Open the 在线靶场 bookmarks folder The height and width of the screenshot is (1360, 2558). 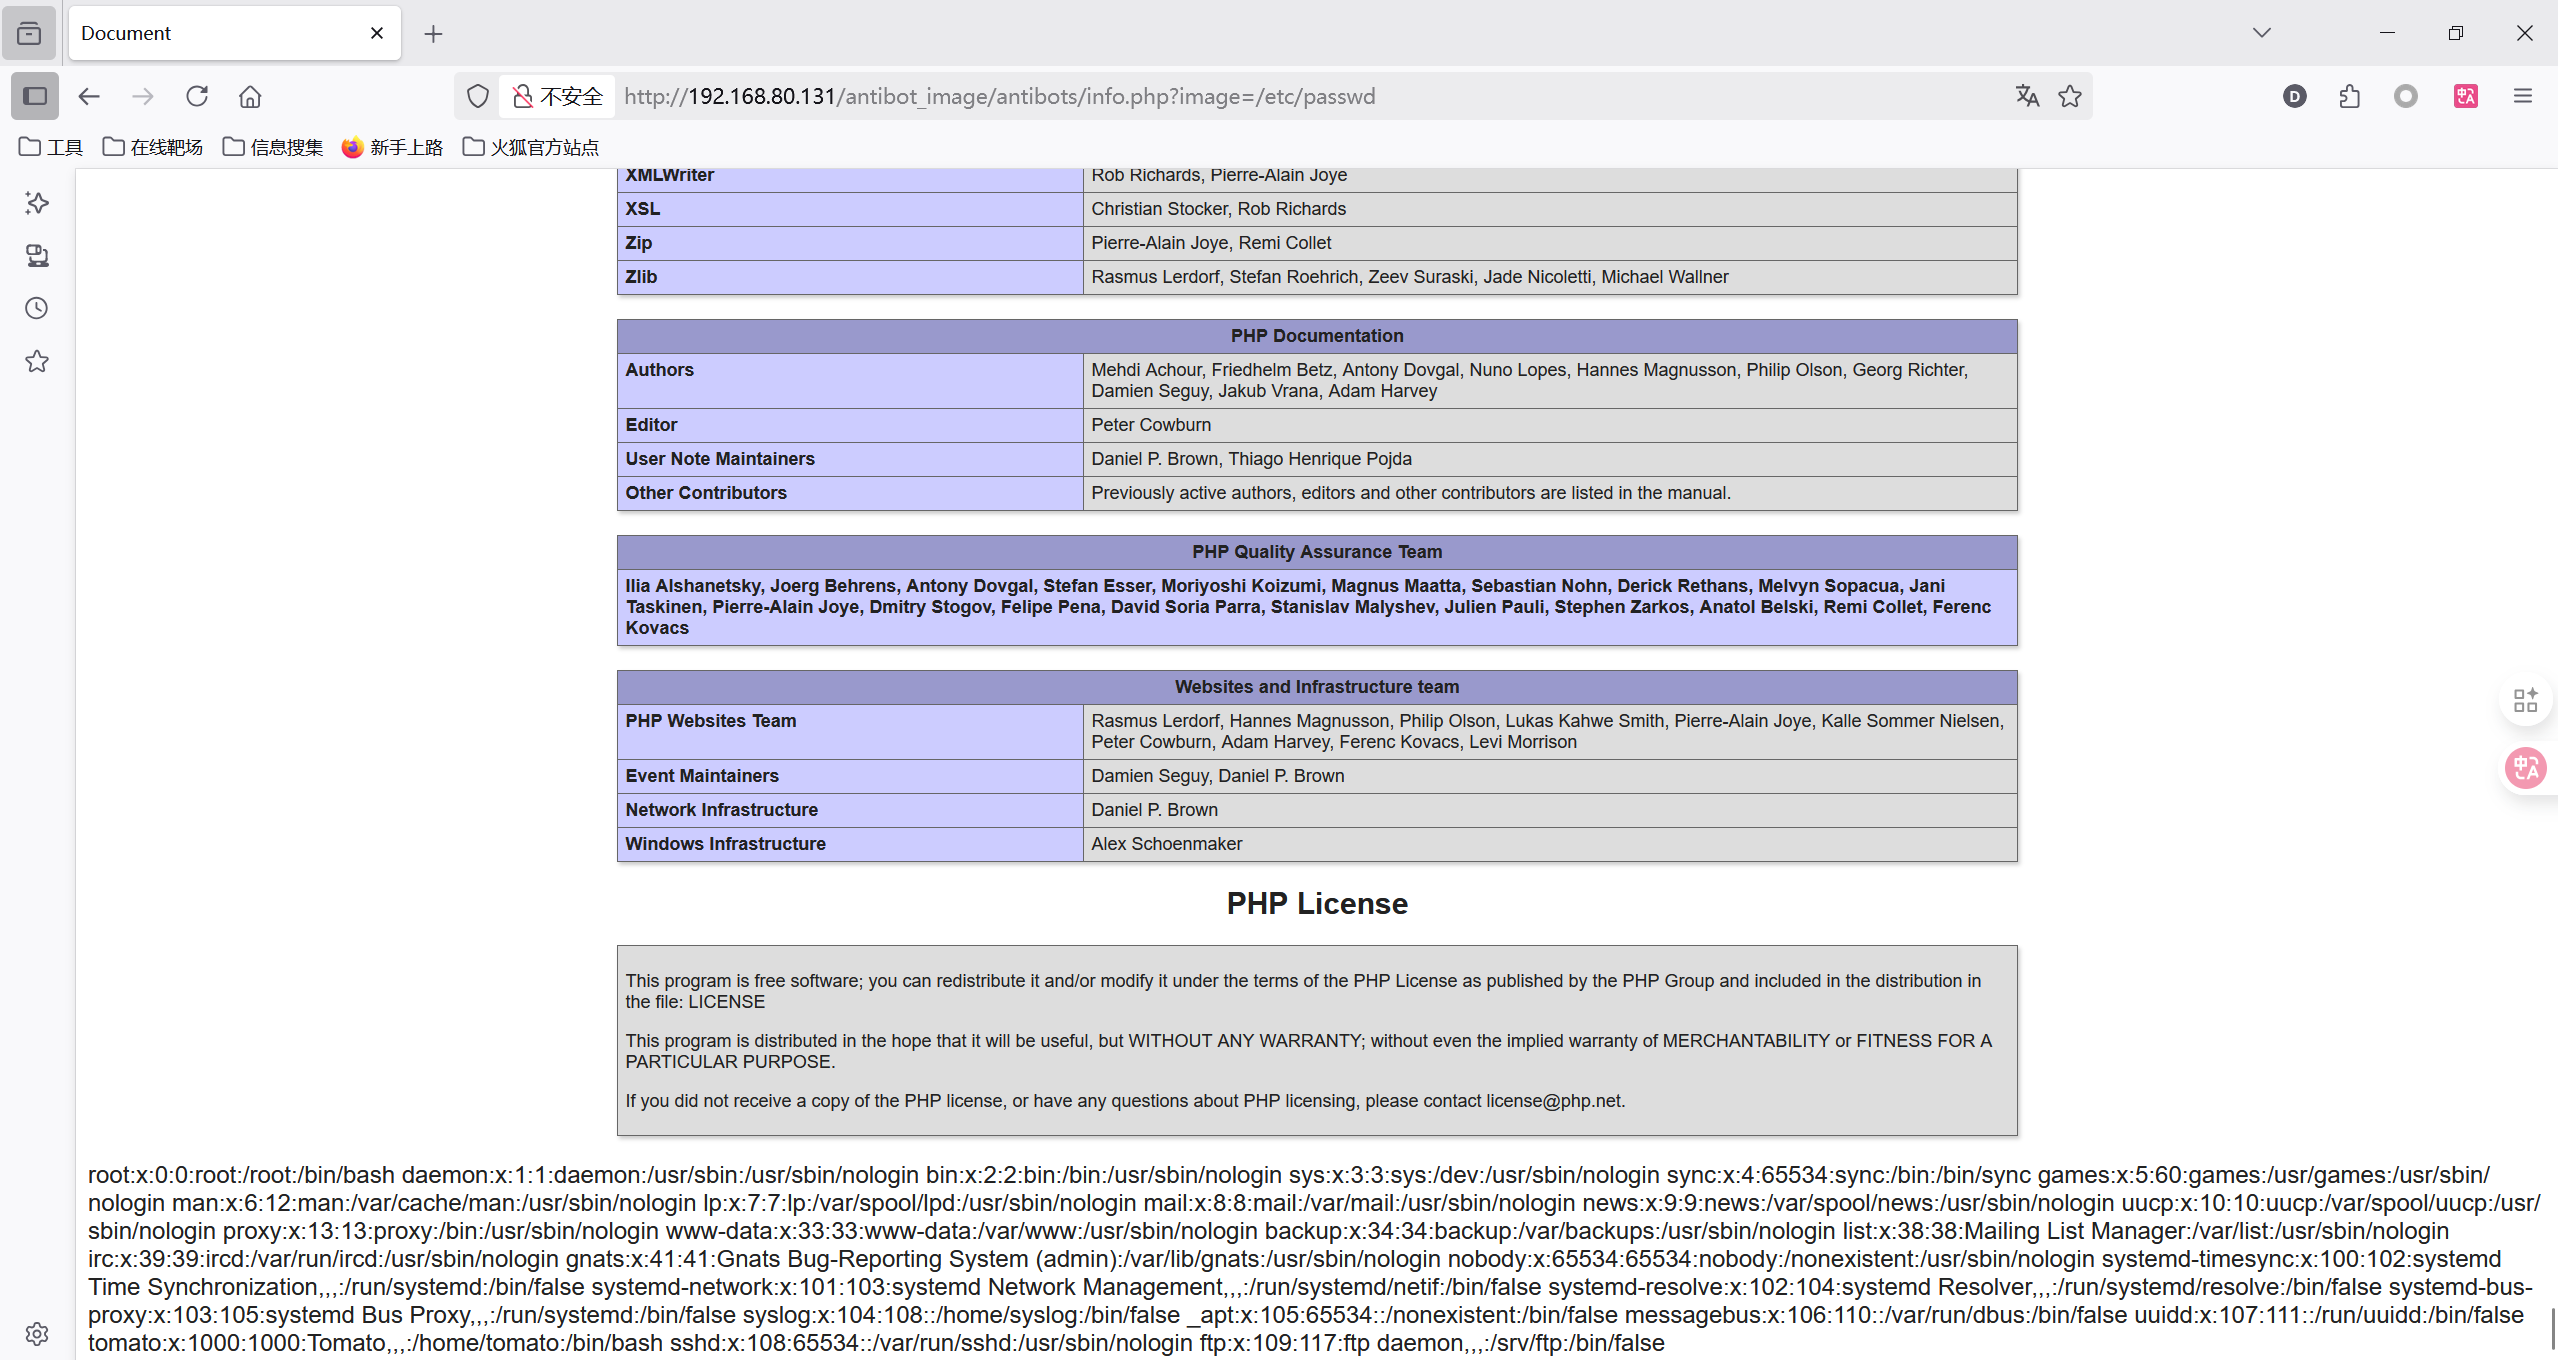153,147
